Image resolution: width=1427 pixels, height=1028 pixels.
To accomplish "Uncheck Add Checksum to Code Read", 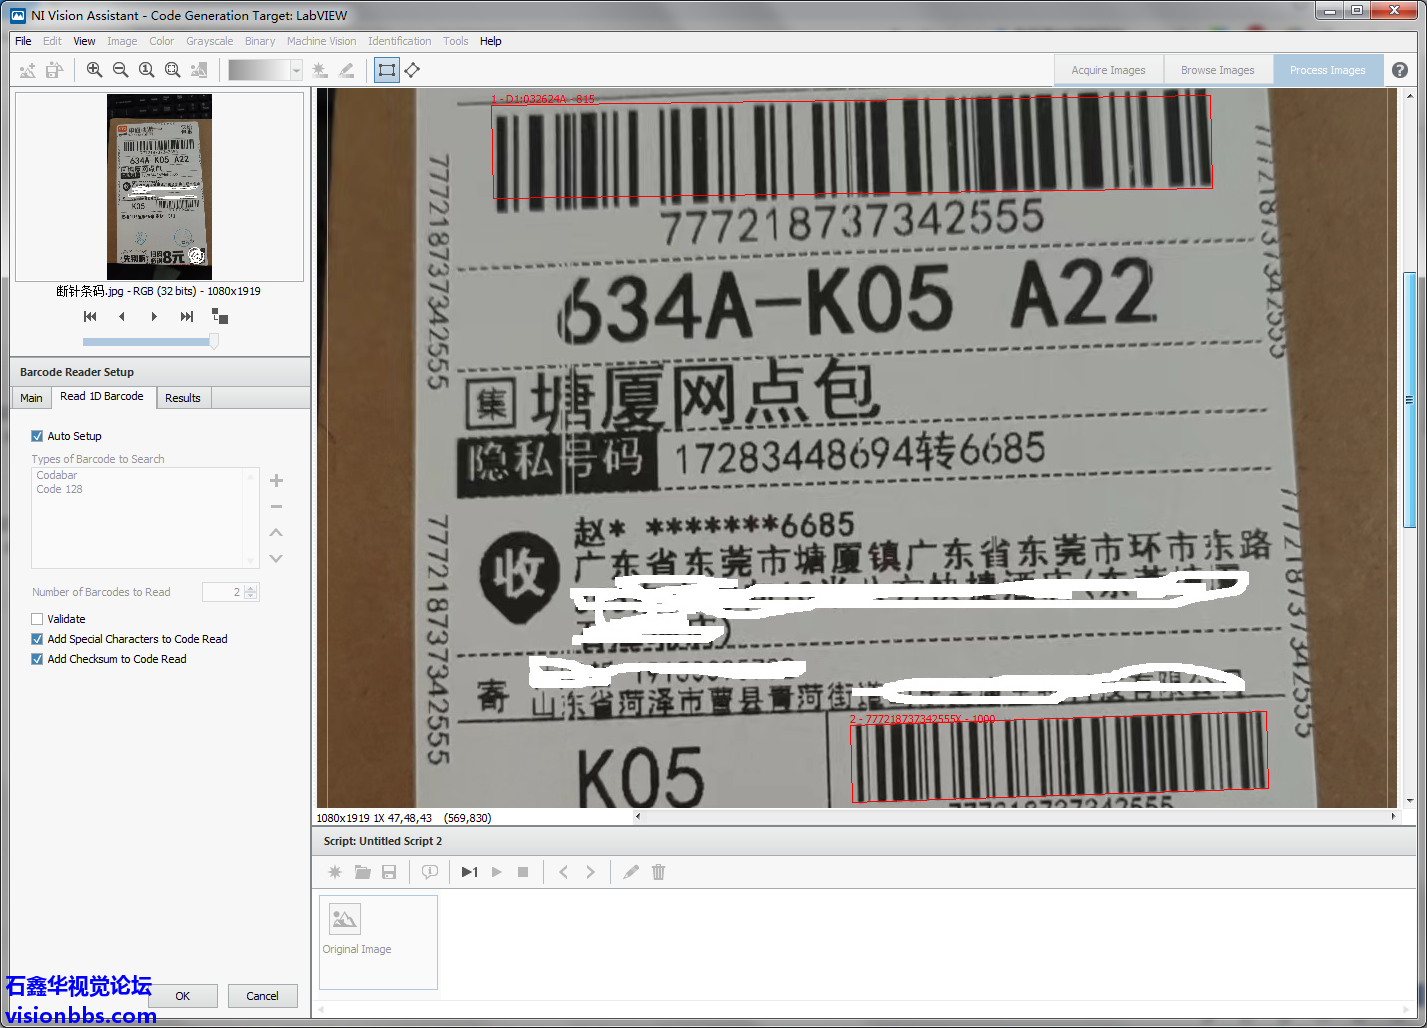I will point(37,659).
